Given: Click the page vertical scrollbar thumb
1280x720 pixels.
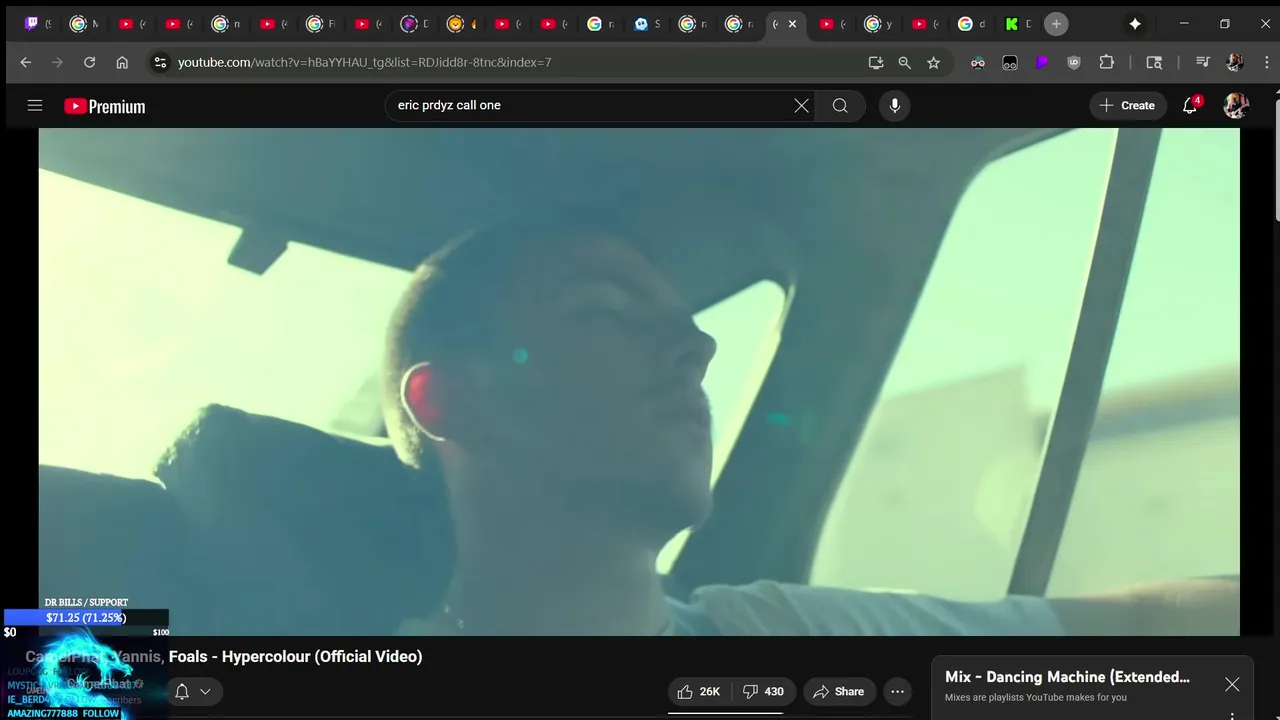Looking at the screenshot, I should [x=1276, y=158].
